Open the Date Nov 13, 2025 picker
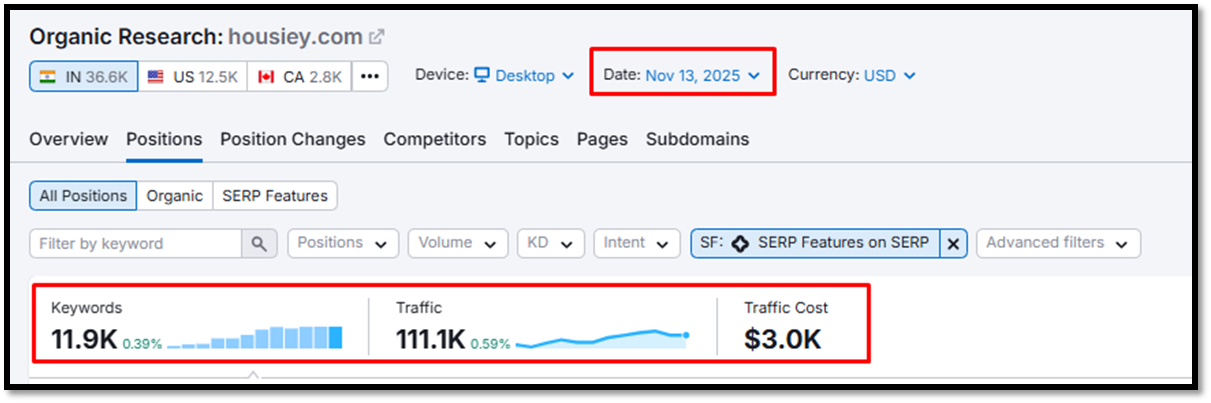The width and height of the screenshot is (1211, 403). point(682,75)
